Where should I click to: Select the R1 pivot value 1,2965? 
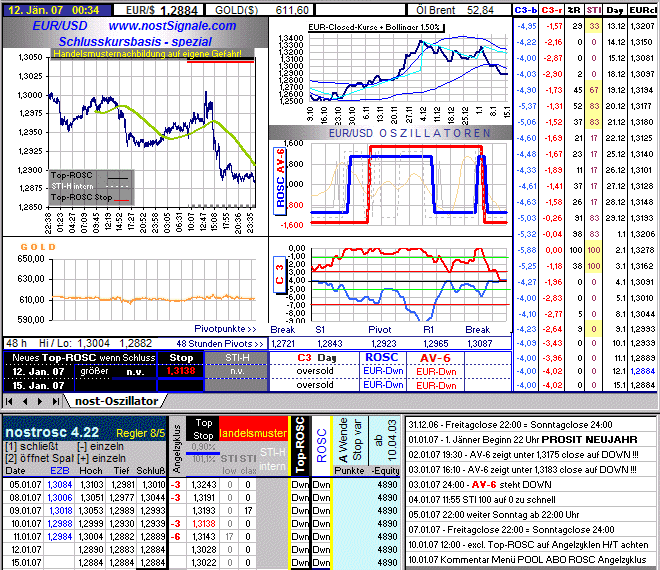(435, 344)
